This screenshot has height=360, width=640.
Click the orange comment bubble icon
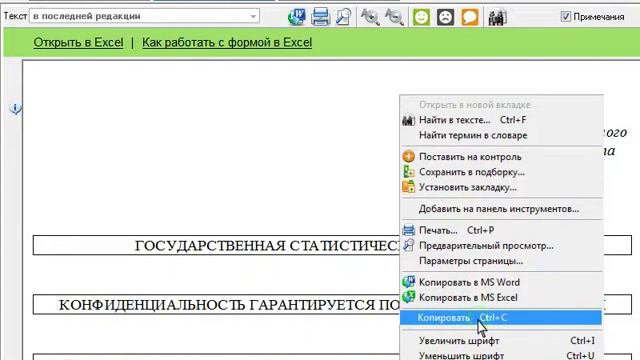[470, 17]
